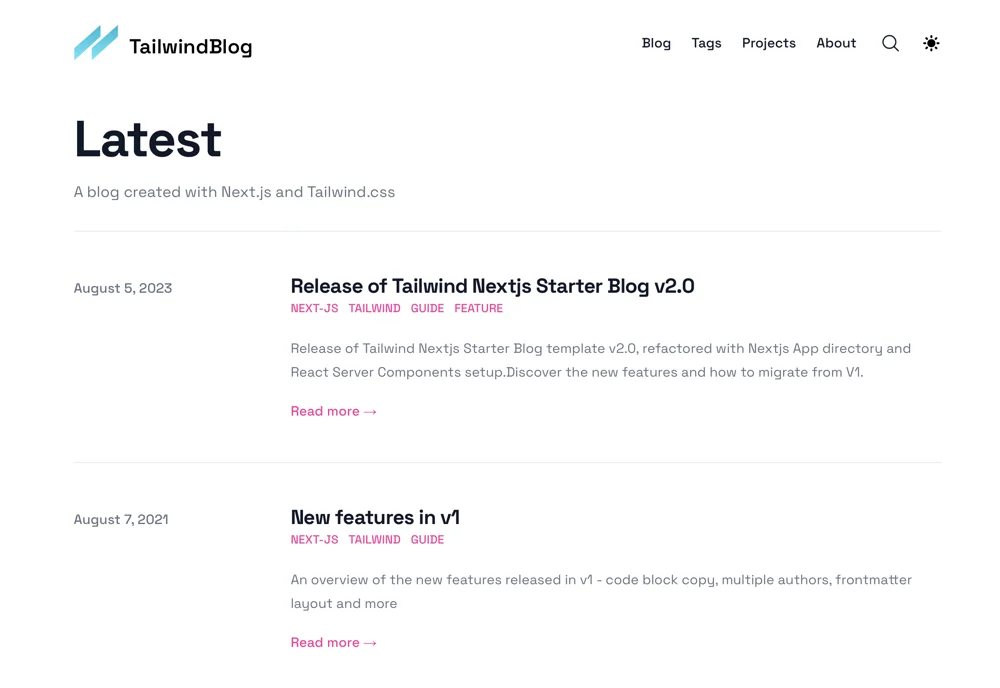
Task: Open 'Release of Tailwind Nextjs Starter Blog v2.0' post
Action: tap(492, 286)
